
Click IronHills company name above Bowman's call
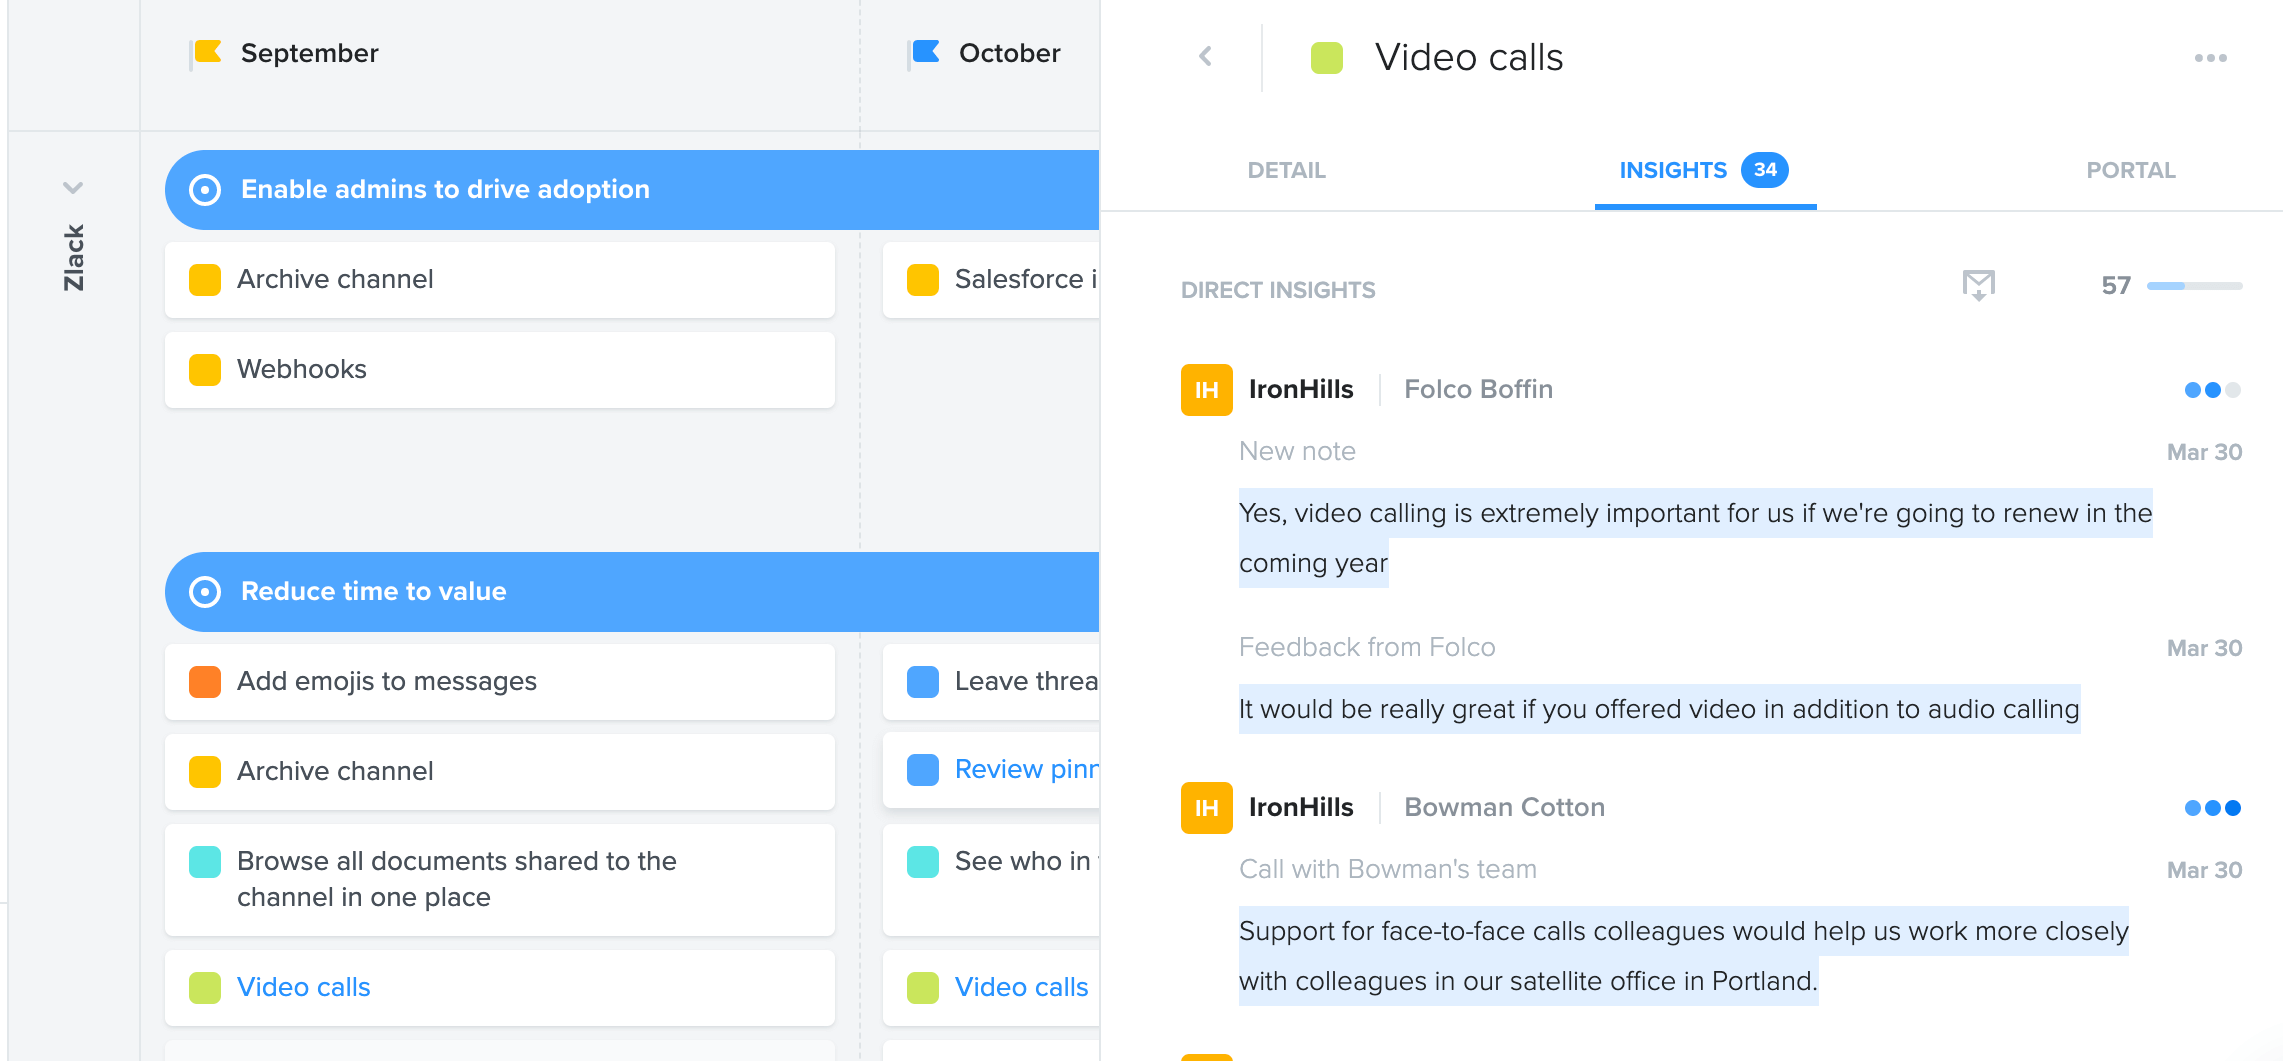[x=1301, y=807]
